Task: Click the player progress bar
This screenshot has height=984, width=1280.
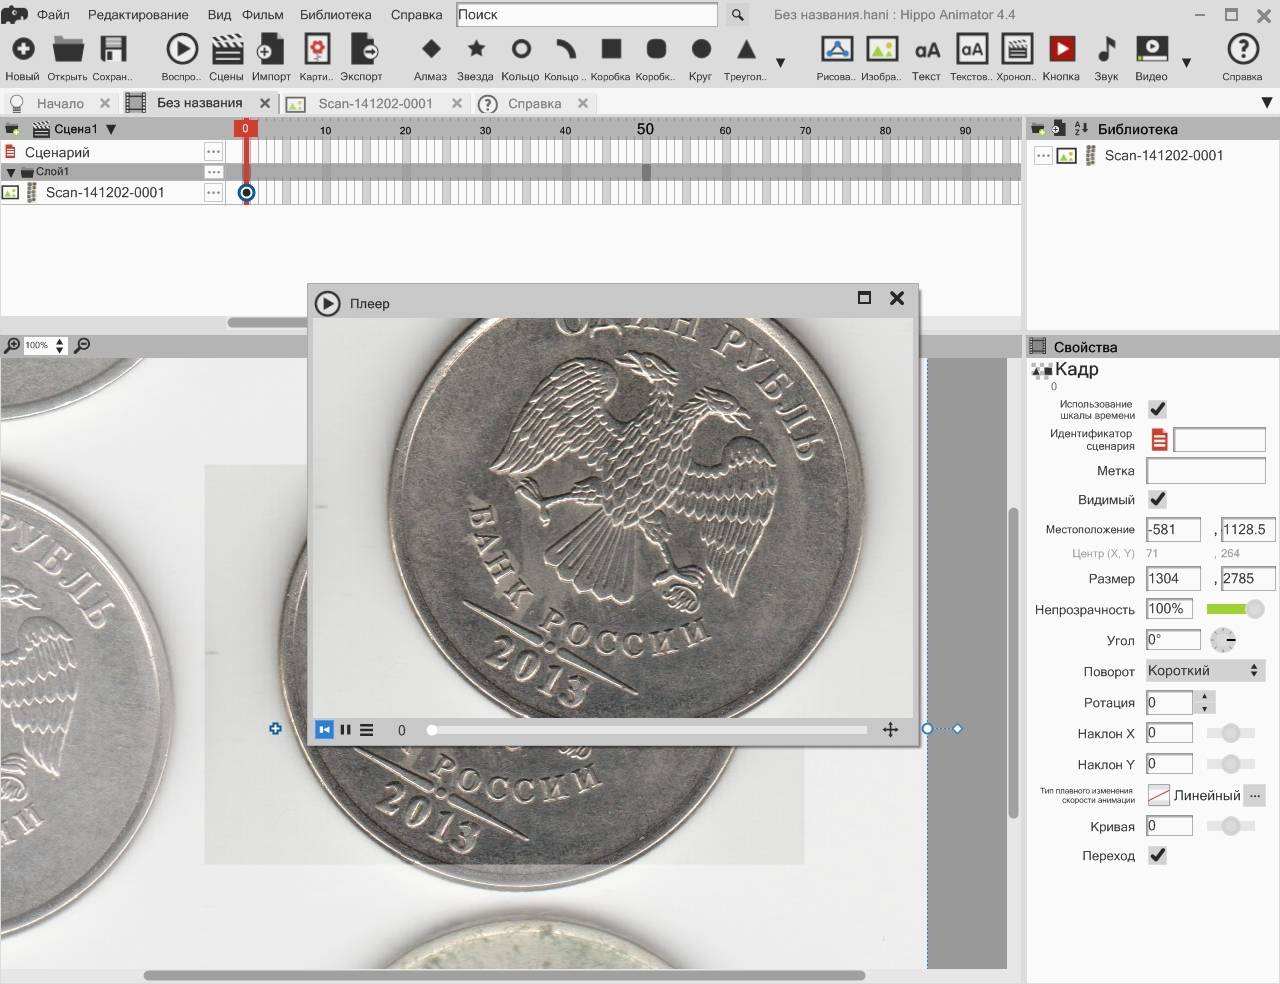Action: [x=648, y=730]
